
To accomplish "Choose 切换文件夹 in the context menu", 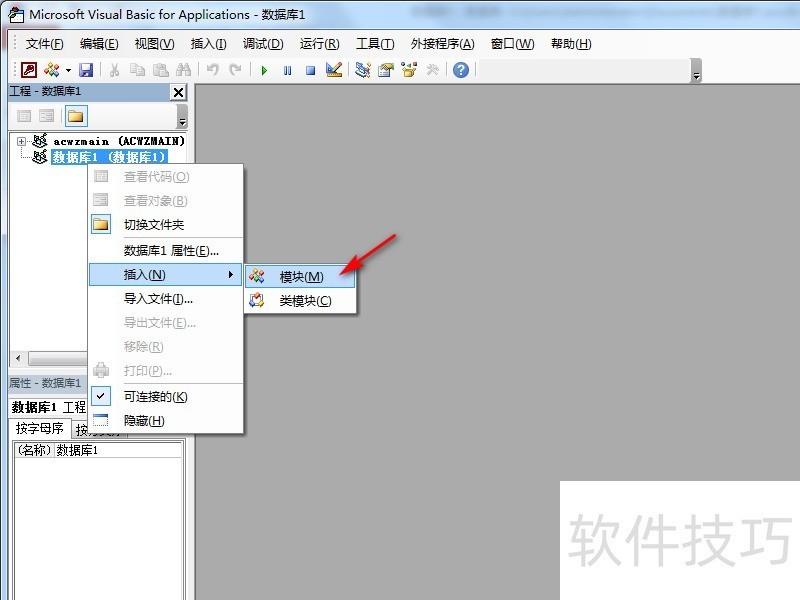I will coord(154,225).
